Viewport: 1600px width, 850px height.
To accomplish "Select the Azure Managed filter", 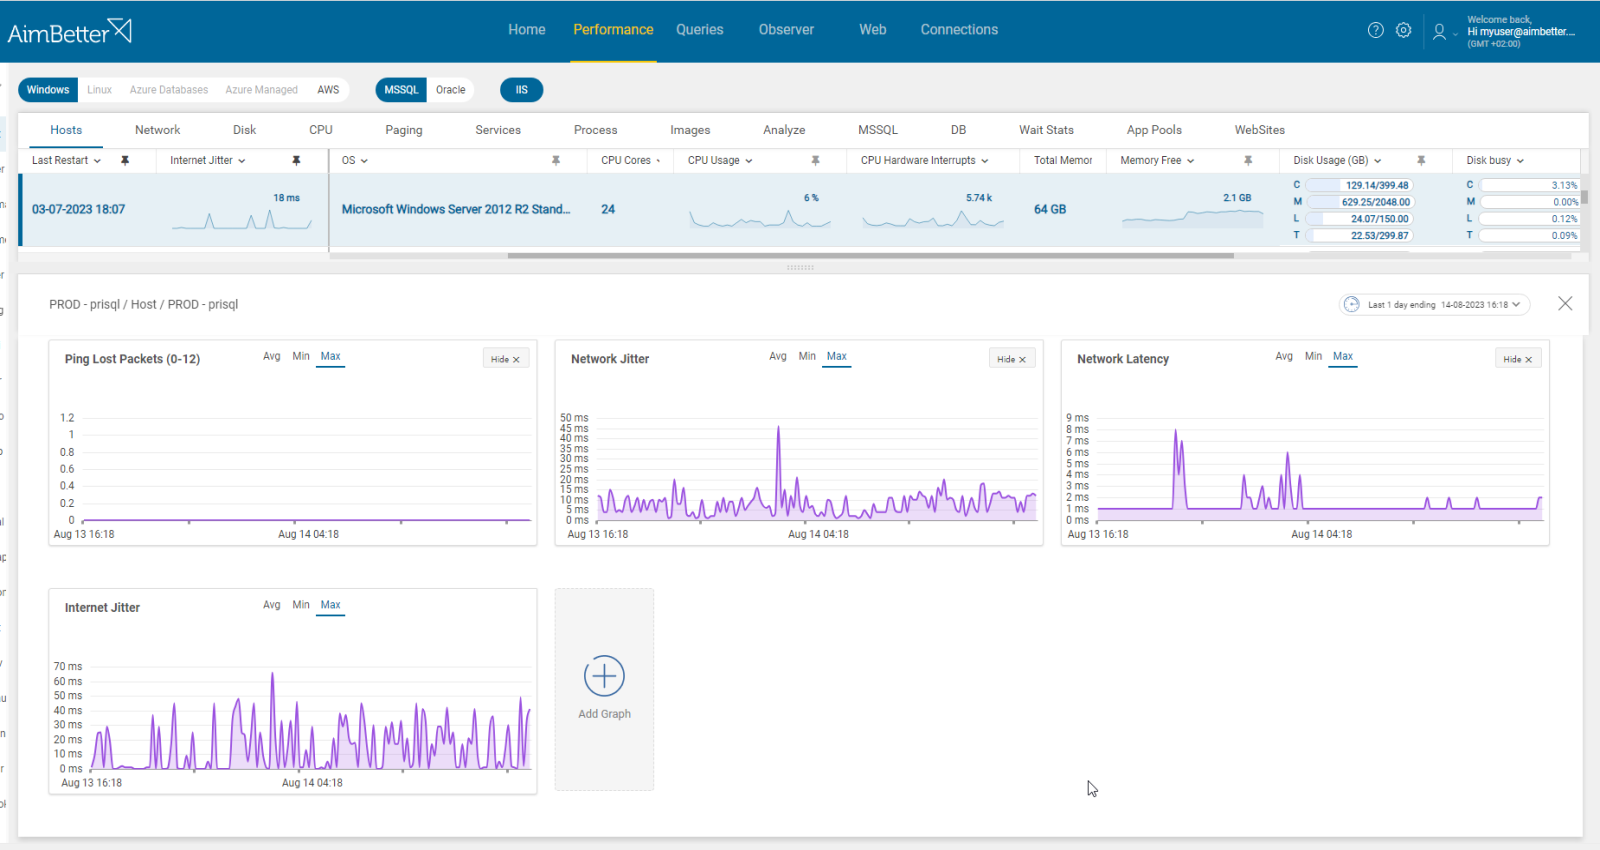I will point(261,90).
